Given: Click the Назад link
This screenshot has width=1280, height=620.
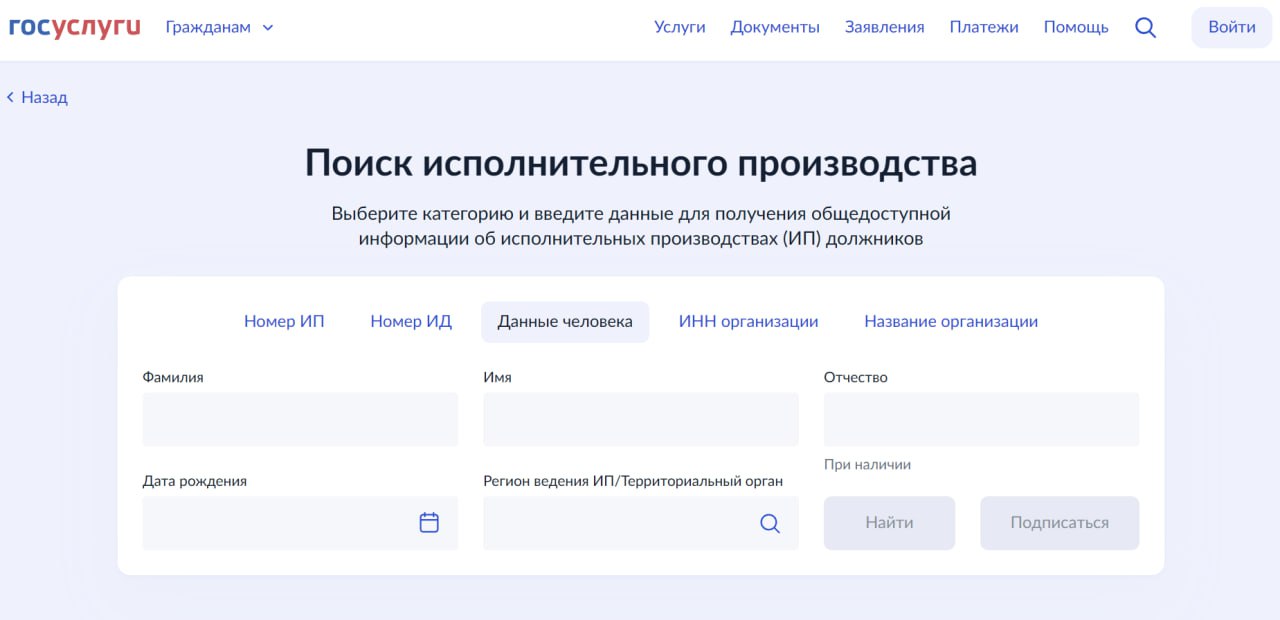Looking at the screenshot, I should pyautogui.click(x=44, y=97).
